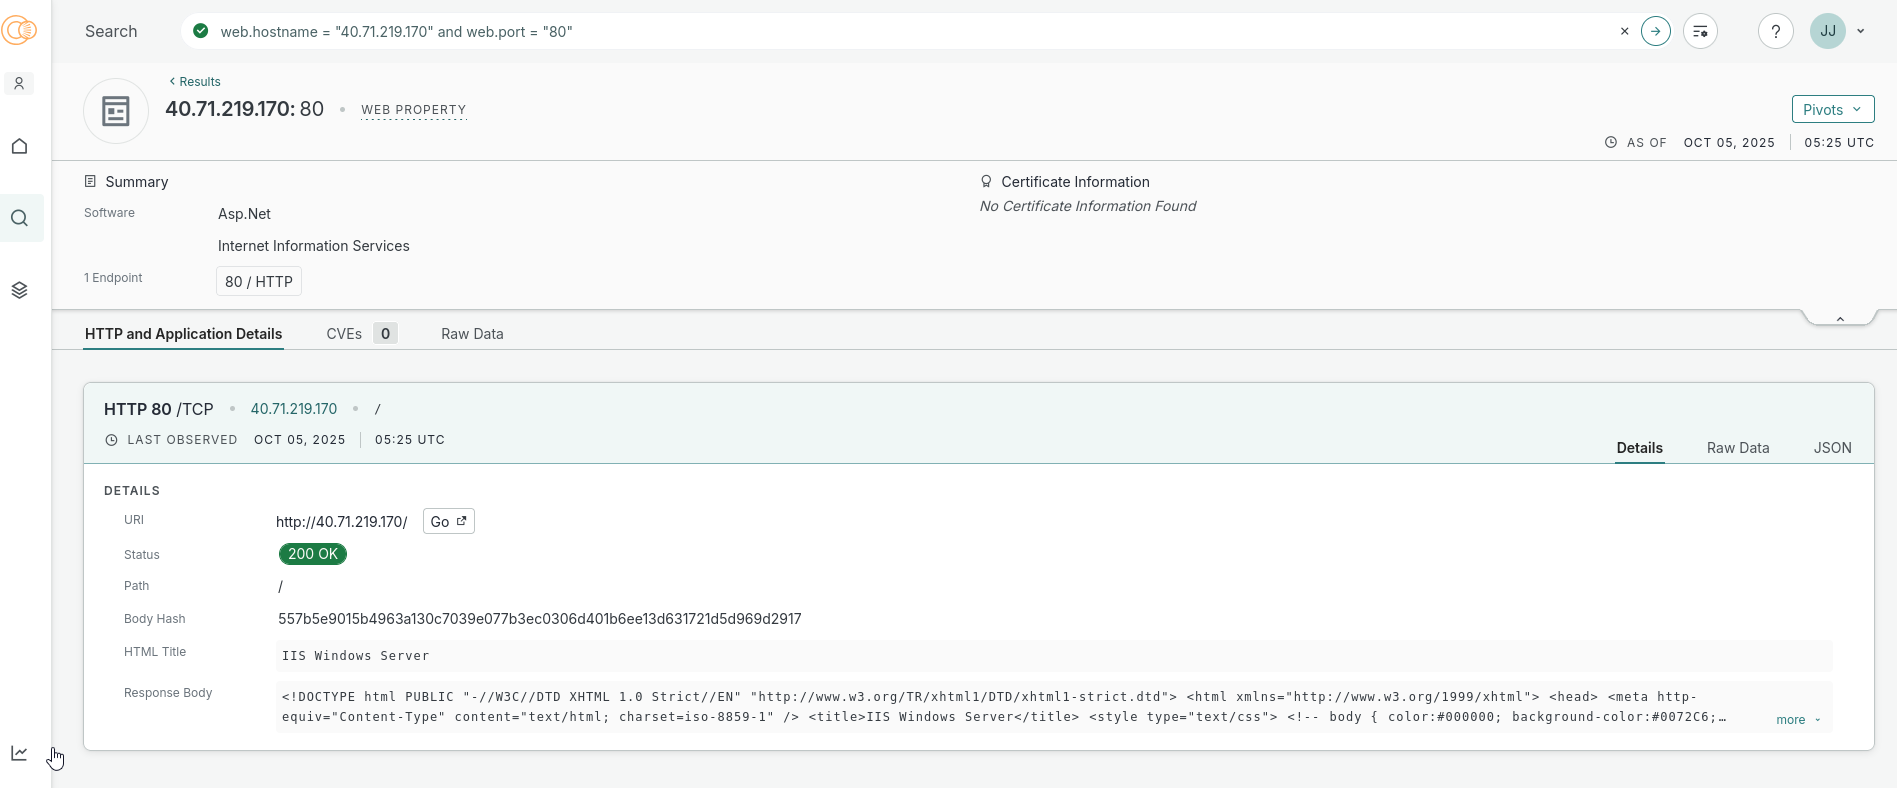This screenshot has width=1897, height=788.
Task: Expand response body with more
Action: (1798, 720)
